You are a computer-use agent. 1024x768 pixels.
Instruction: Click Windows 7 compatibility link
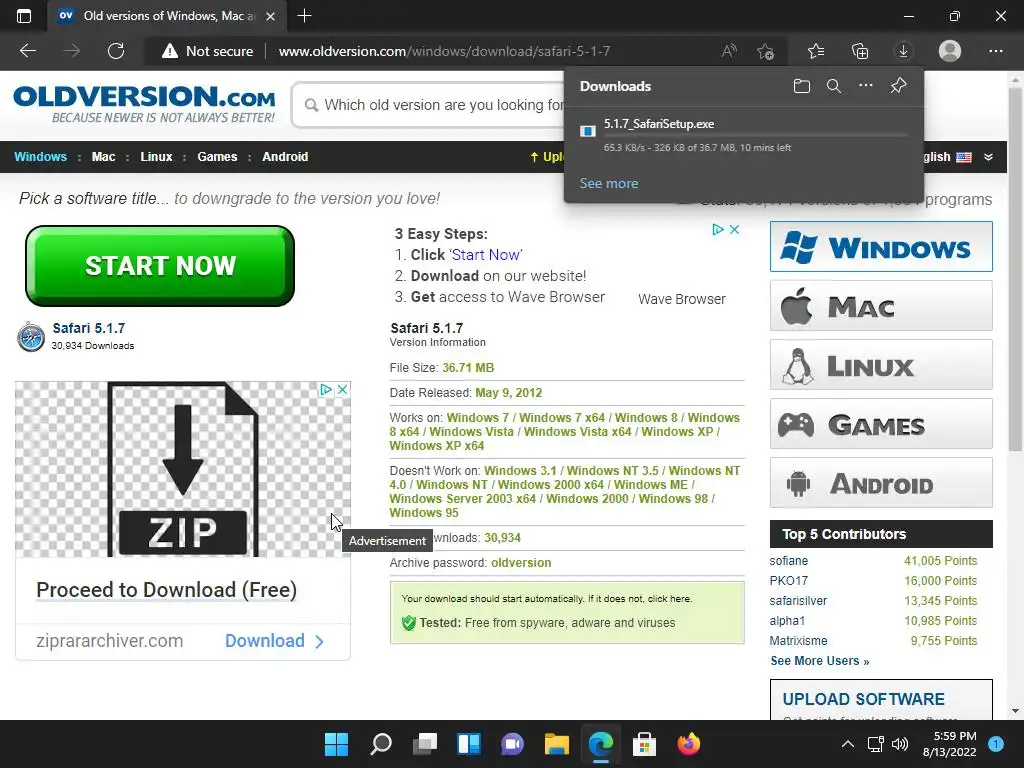click(x=477, y=417)
